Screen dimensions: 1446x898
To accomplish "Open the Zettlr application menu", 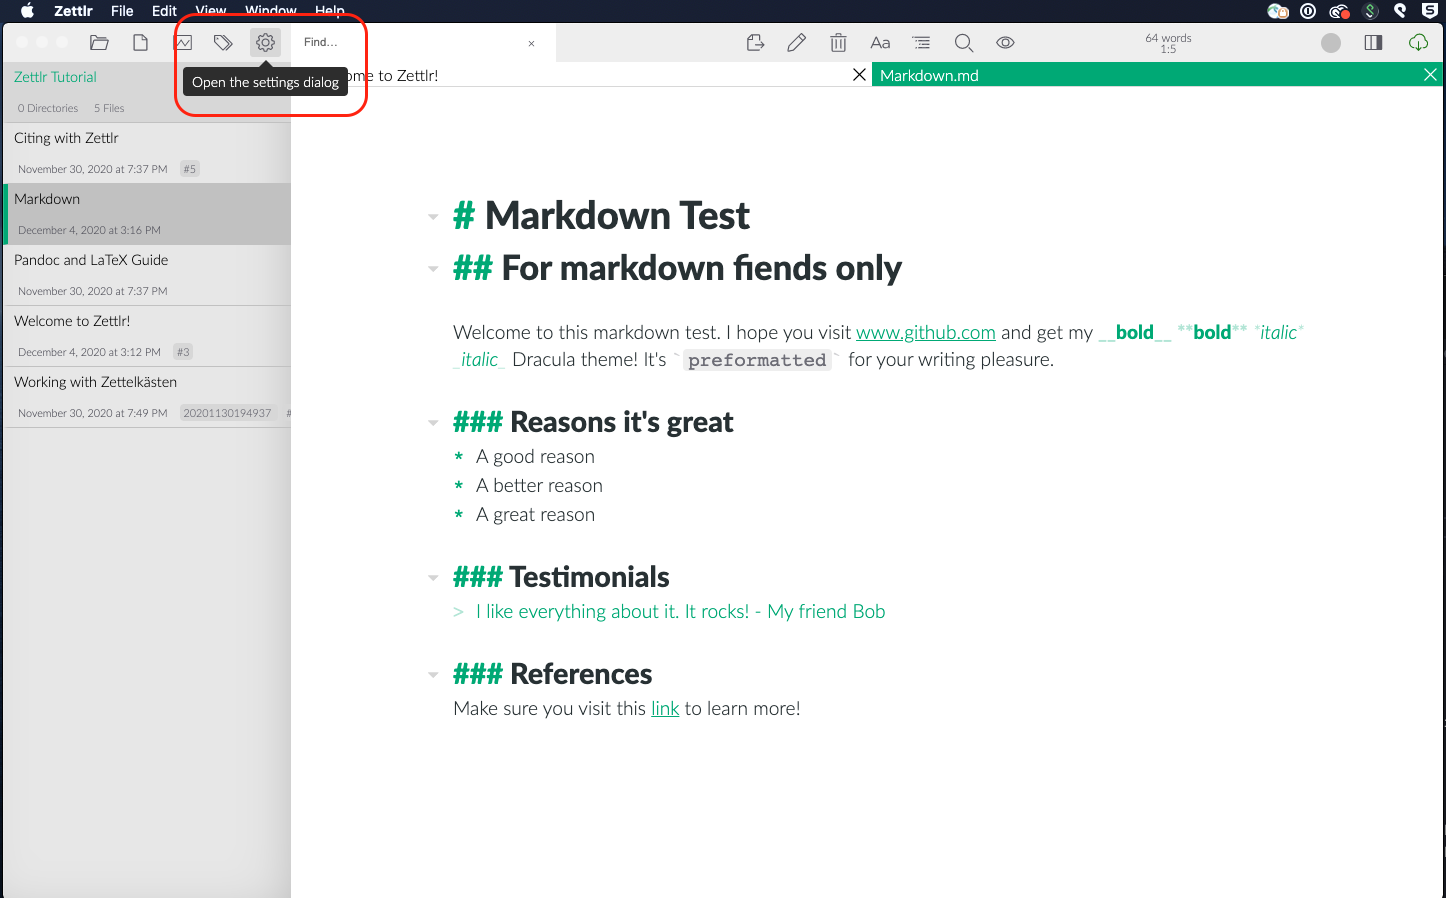I will [73, 11].
